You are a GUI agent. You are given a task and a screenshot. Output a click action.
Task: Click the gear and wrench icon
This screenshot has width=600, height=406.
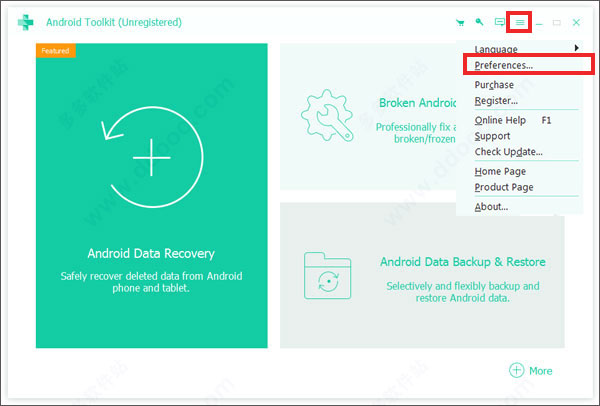pyautogui.click(x=328, y=116)
